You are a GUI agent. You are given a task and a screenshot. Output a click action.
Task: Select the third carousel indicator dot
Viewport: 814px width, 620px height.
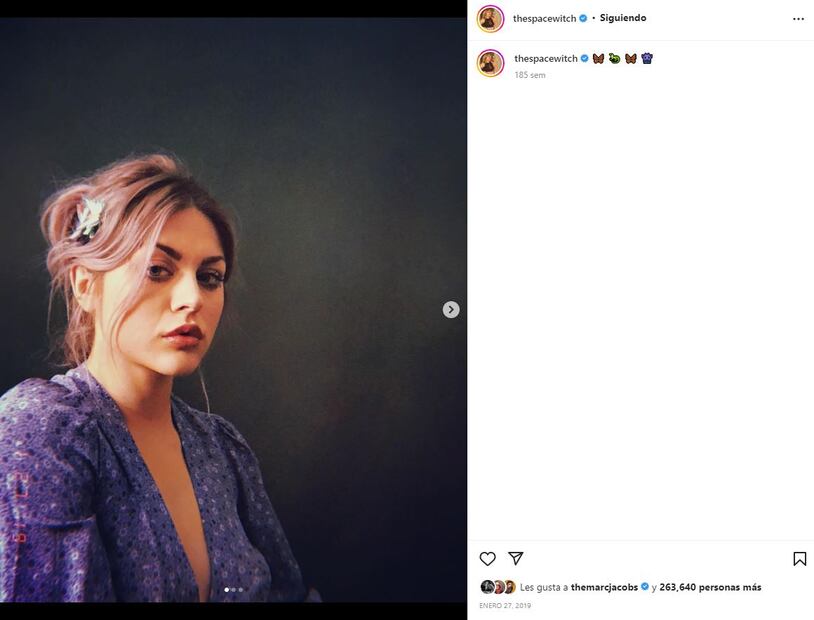pos(240,589)
